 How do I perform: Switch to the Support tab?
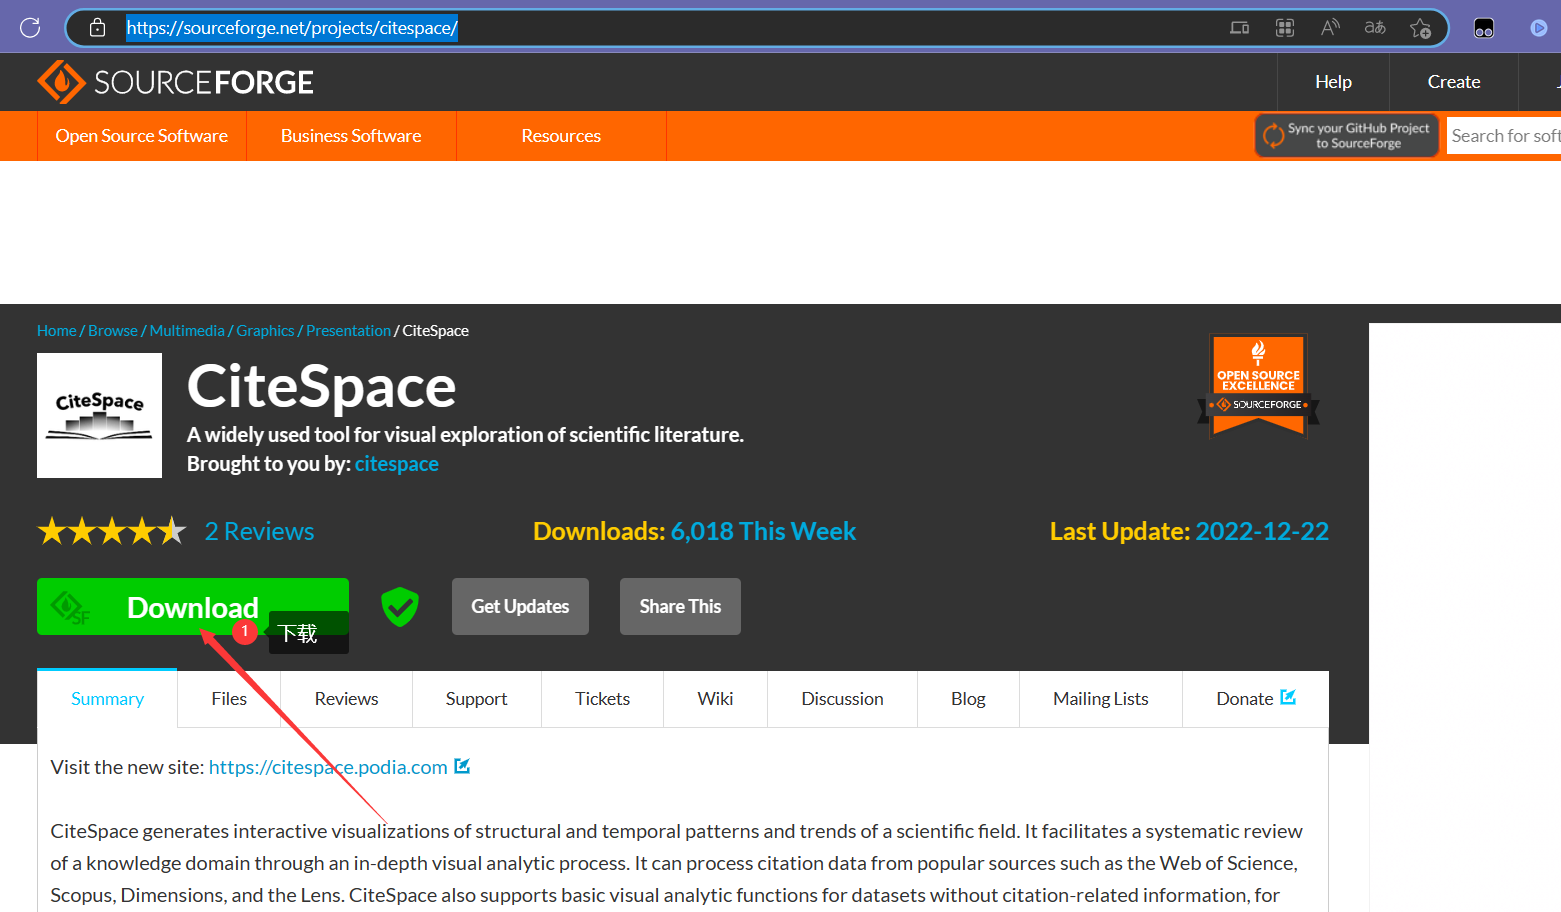coord(476,699)
